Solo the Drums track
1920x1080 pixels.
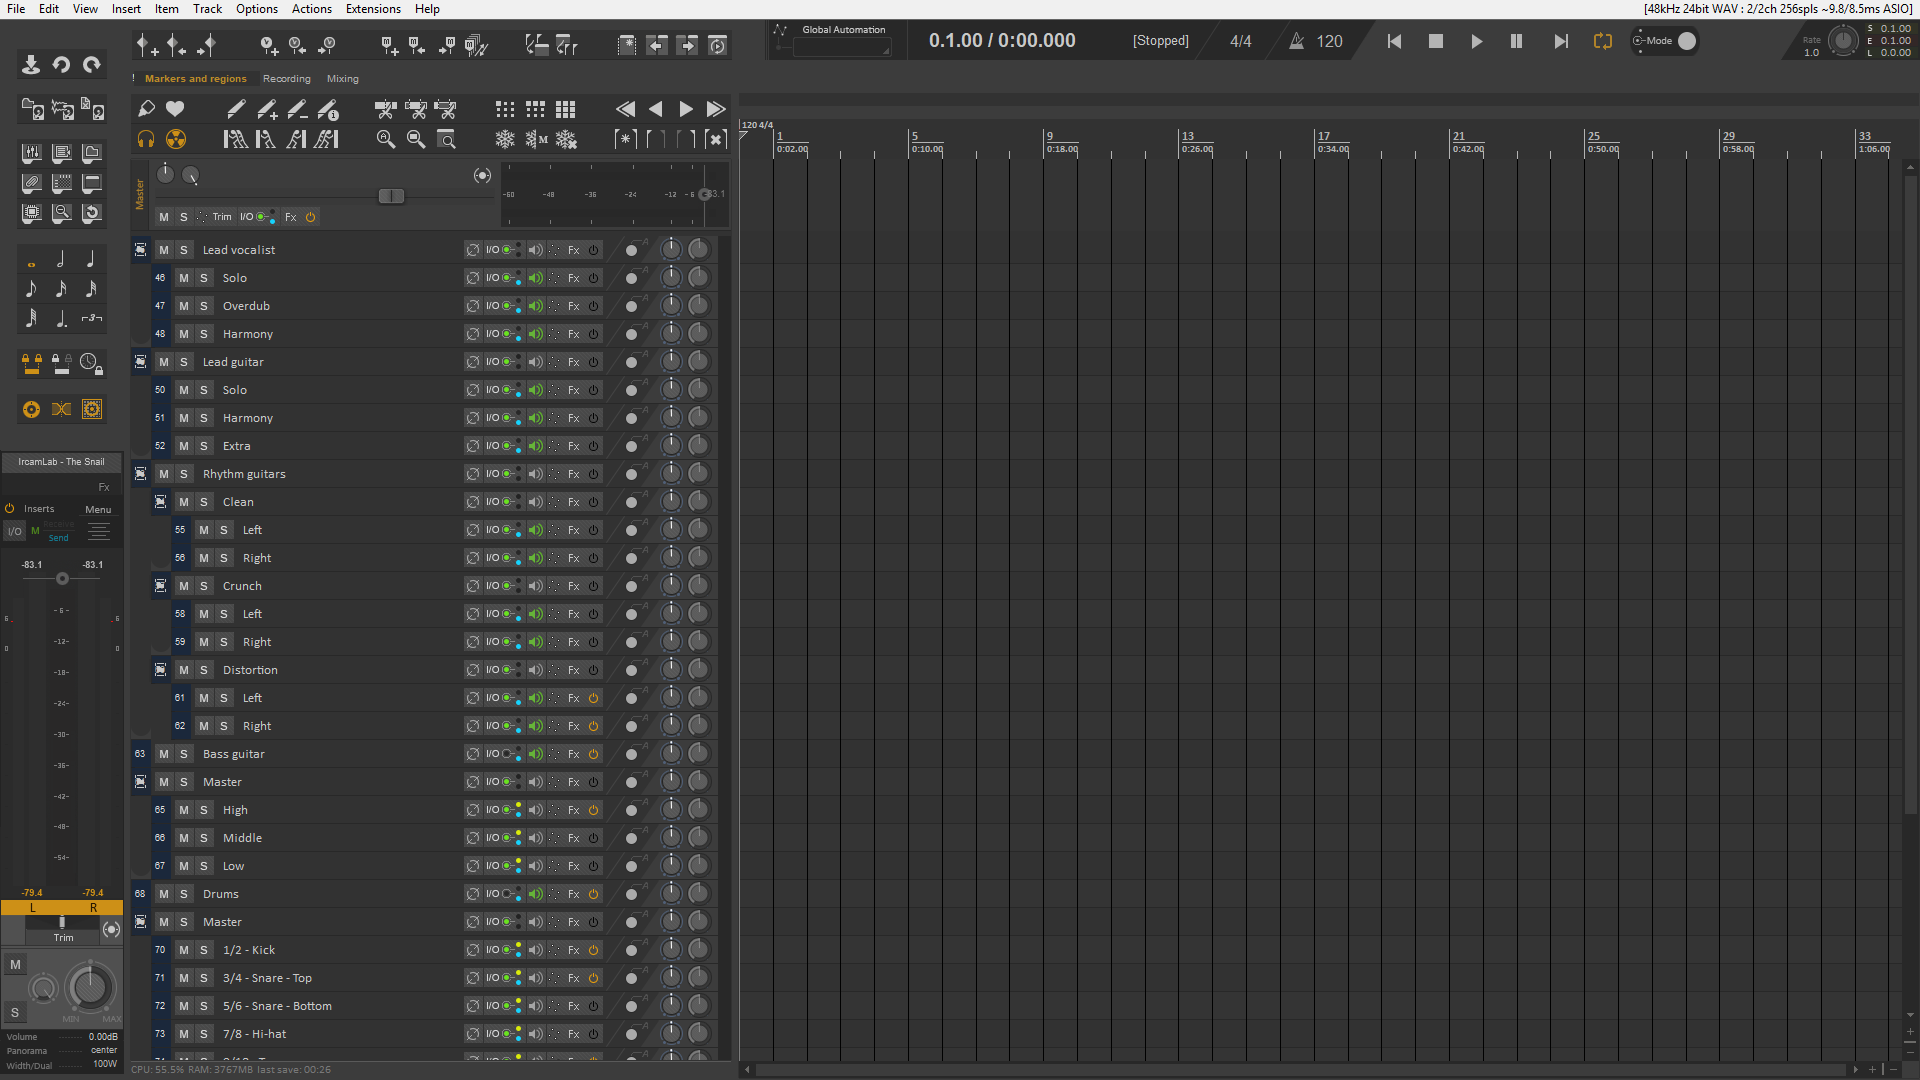pyautogui.click(x=184, y=894)
